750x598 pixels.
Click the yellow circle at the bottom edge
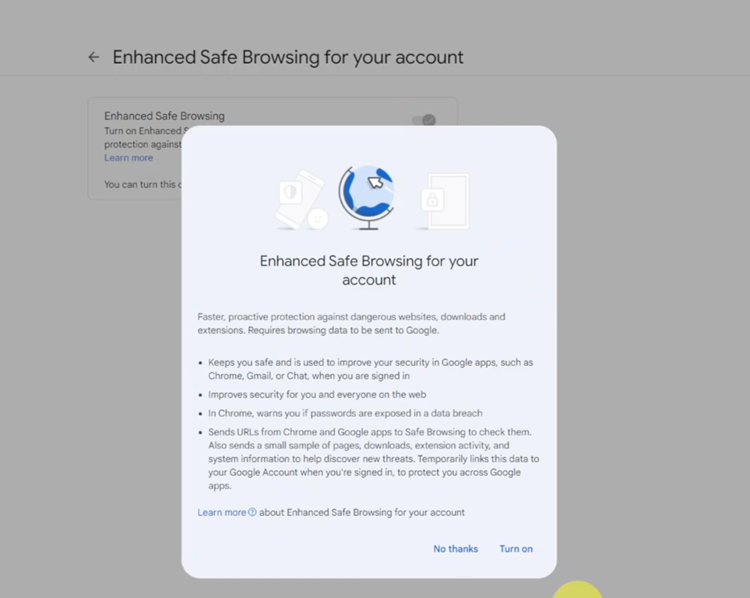coord(577,589)
